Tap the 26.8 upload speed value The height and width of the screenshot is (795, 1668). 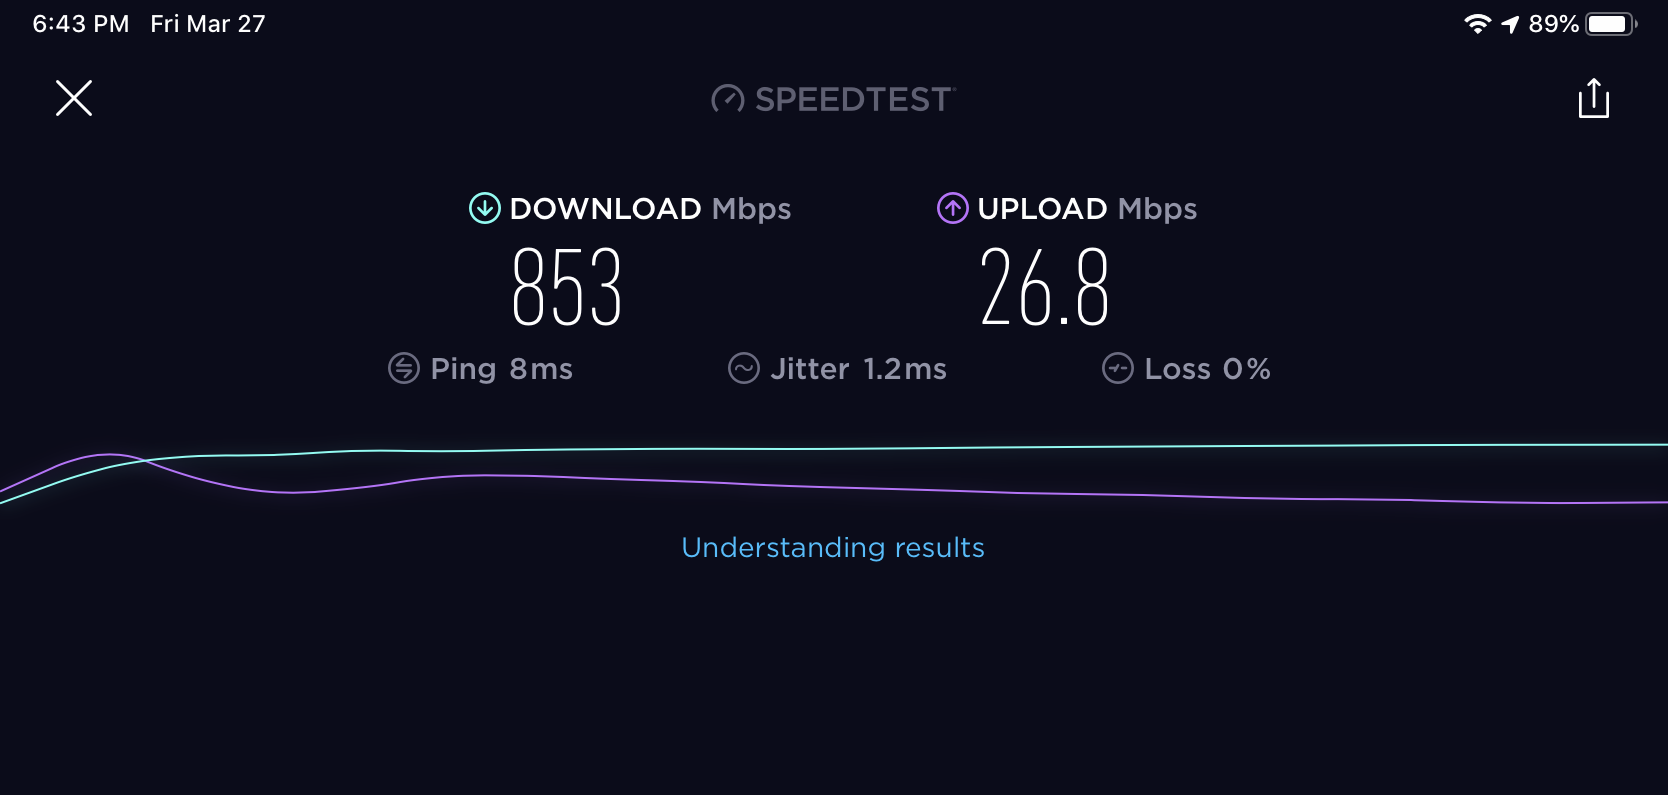[x=1045, y=288]
